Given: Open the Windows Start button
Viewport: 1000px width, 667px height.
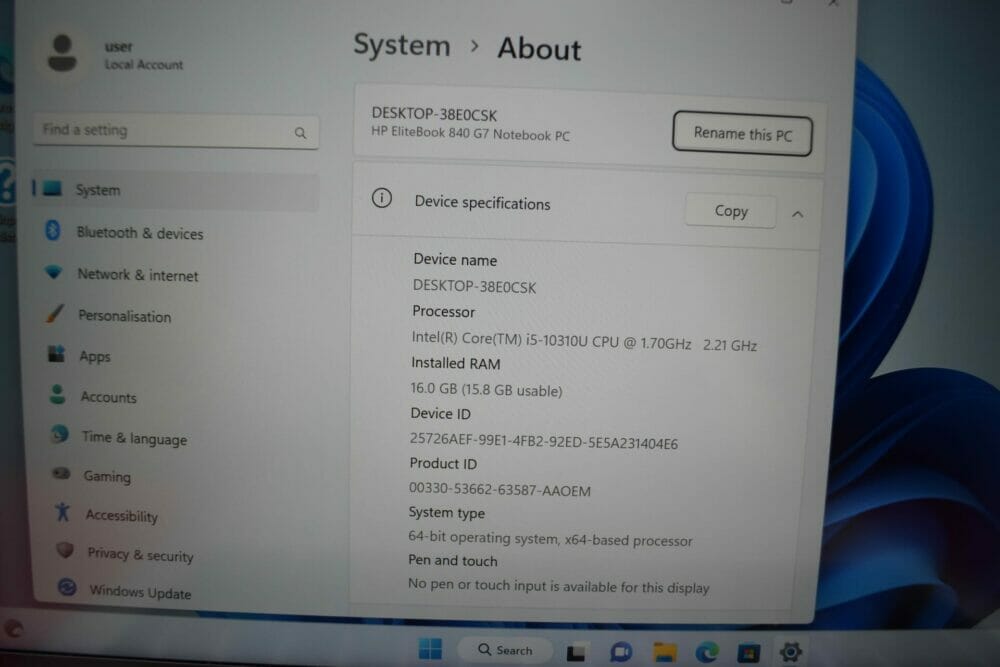Looking at the screenshot, I should pyautogui.click(x=430, y=649).
